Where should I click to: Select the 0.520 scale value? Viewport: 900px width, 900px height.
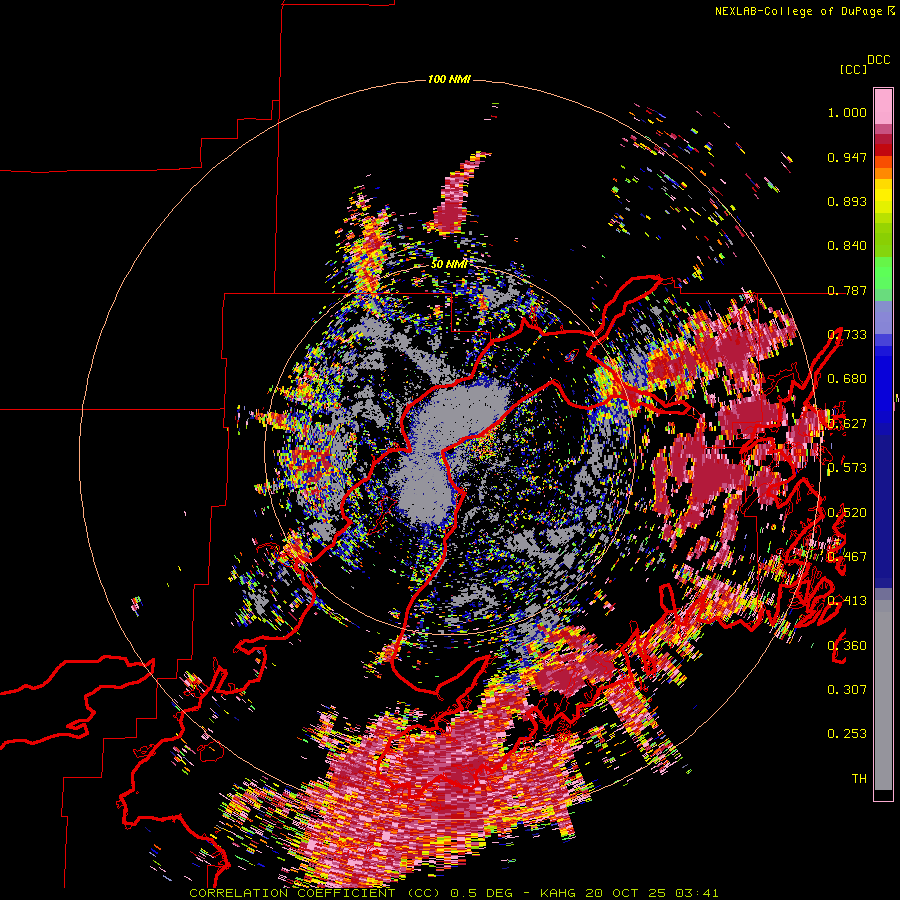847,513
